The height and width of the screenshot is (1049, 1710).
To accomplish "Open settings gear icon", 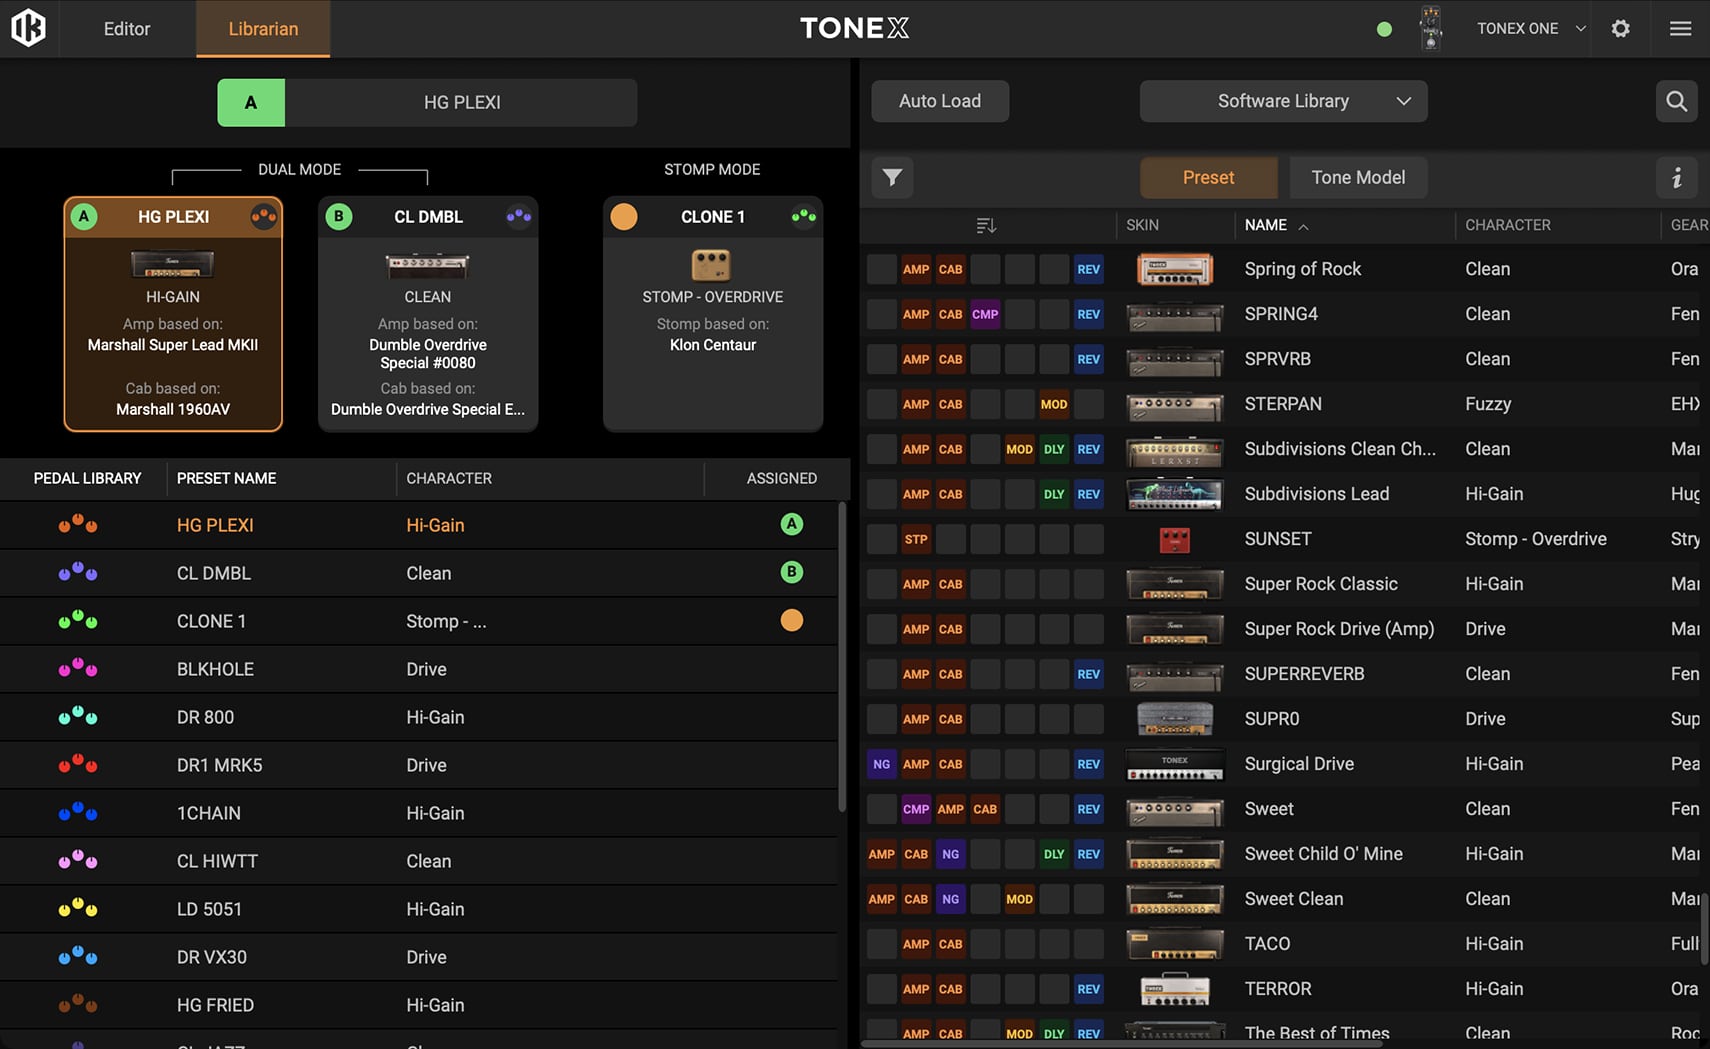I will point(1620,28).
